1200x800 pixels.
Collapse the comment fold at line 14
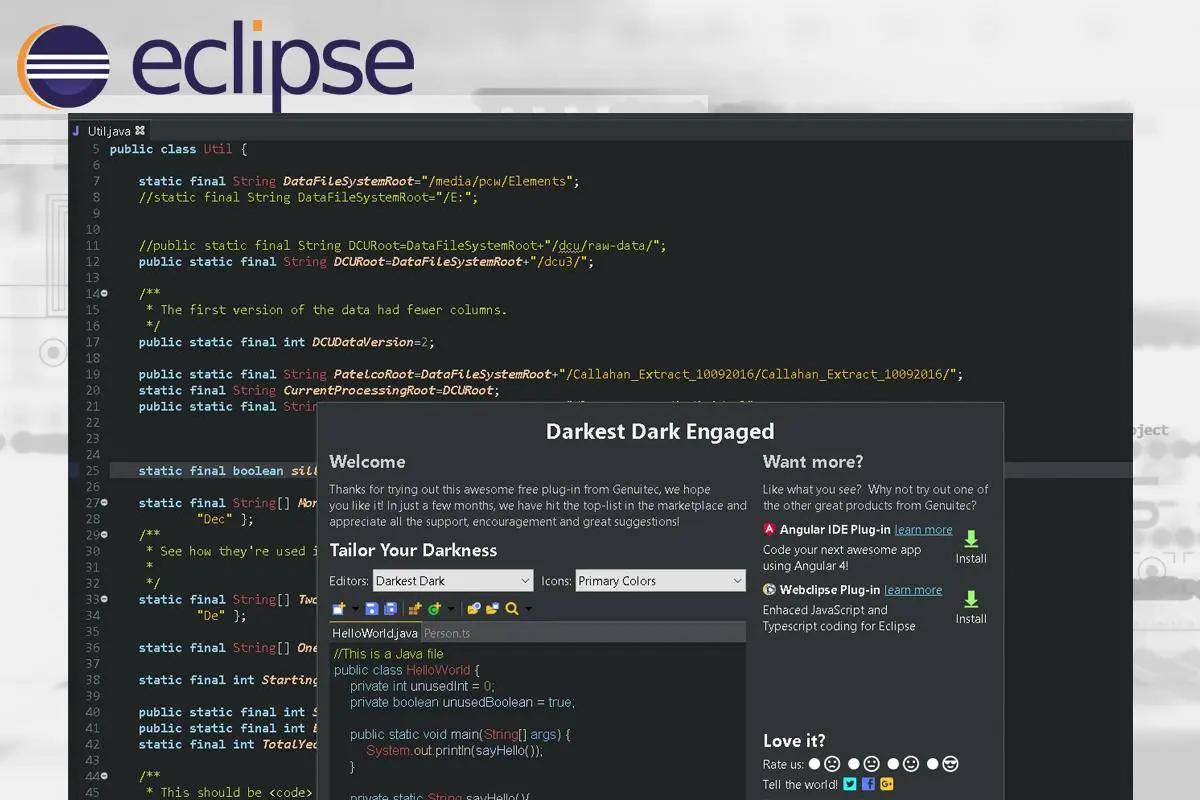(x=103, y=294)
